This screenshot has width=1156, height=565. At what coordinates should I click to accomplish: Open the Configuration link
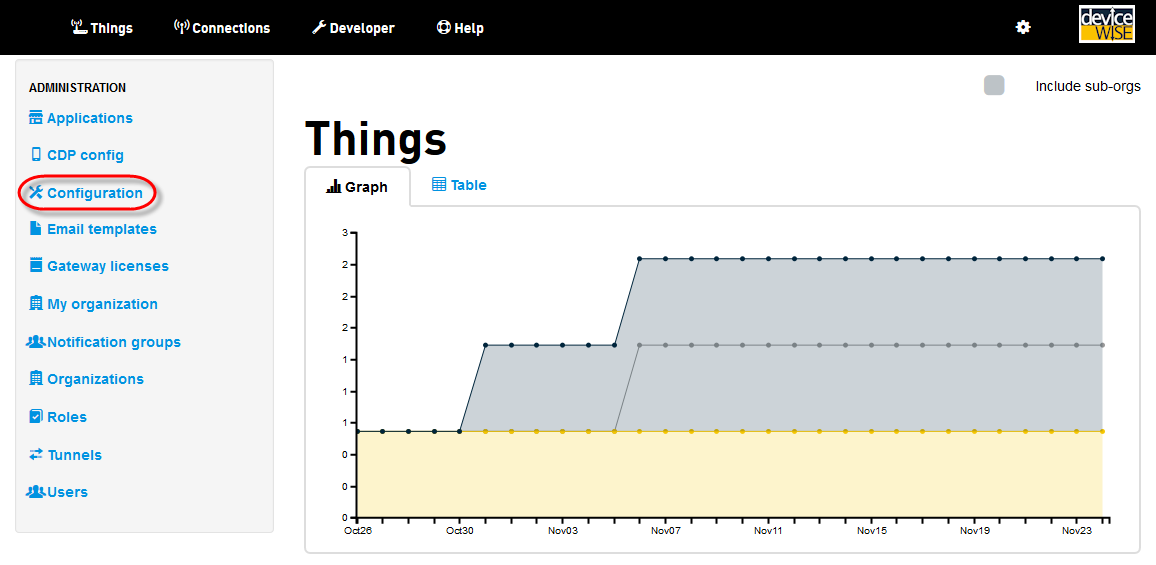94,193
